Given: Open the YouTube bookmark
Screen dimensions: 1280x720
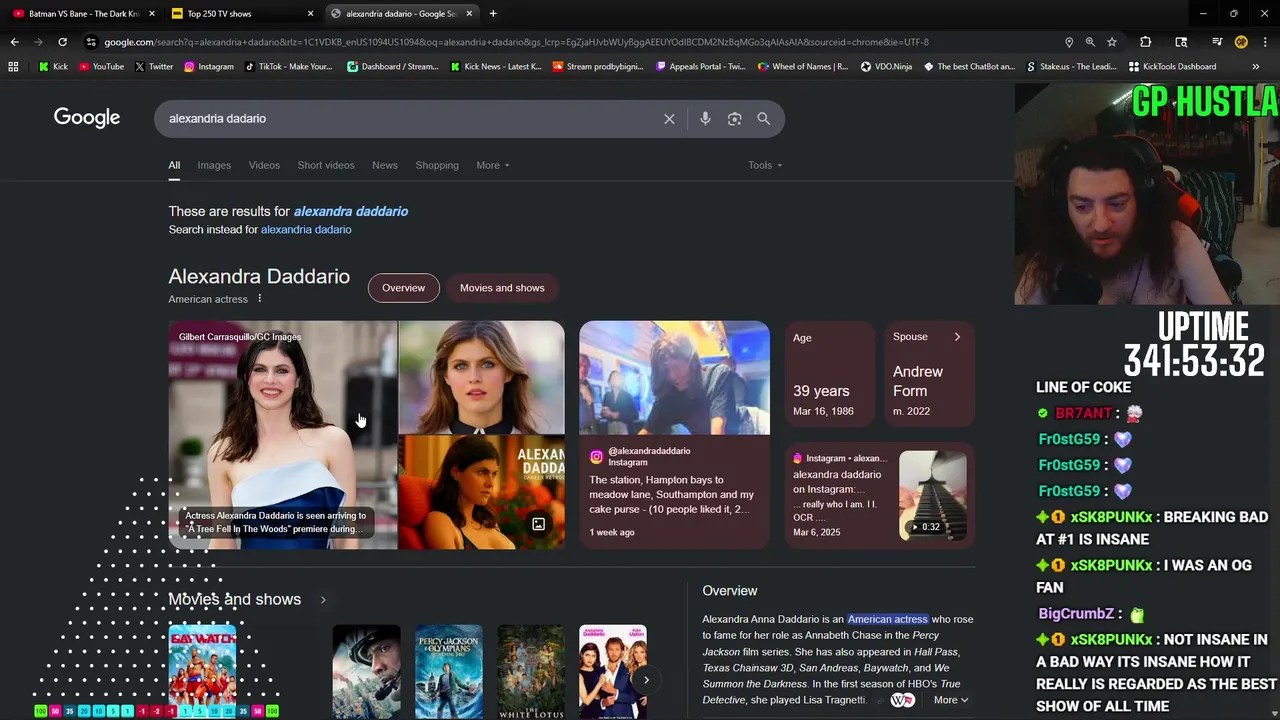Looking at the screenshot, I should click(x=101, y=67).
